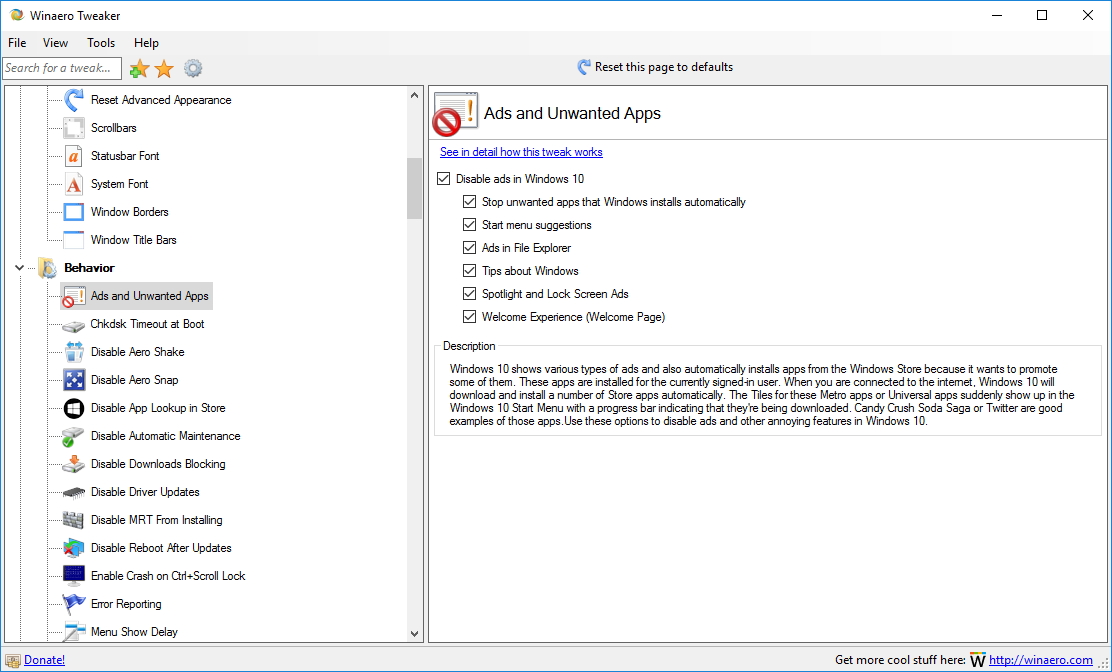Select the System Font tree label
Viewport: 1112px width, 672px height.
click(x=119, y=184)
